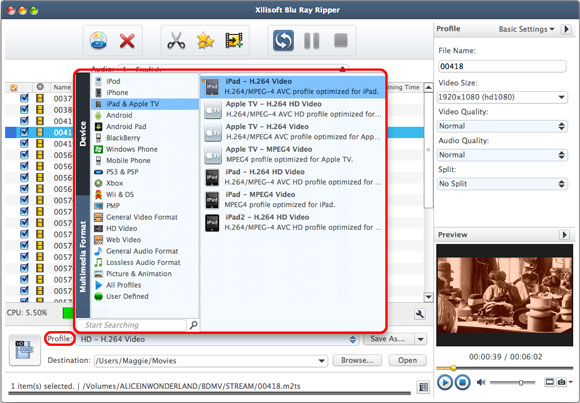
Task: Select the Wii & DS category
Action: [x=145, y=194]
